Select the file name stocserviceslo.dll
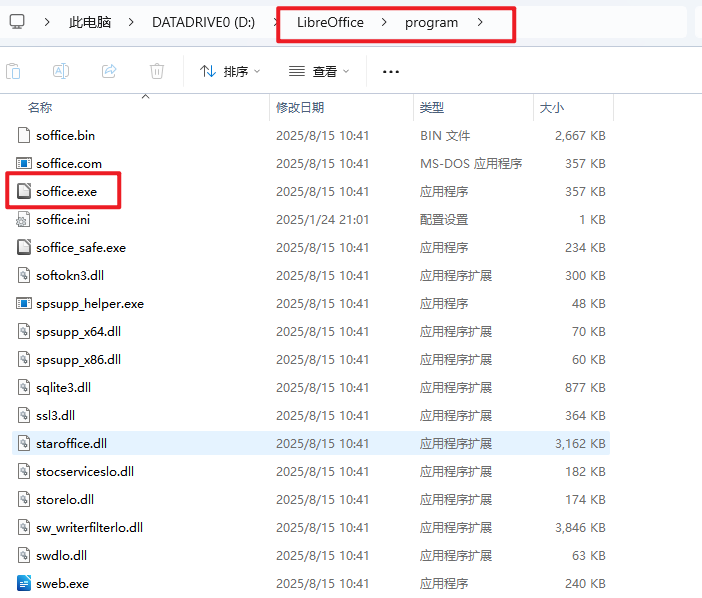Viewport: 702px width, 598px height. click(85, 472)
